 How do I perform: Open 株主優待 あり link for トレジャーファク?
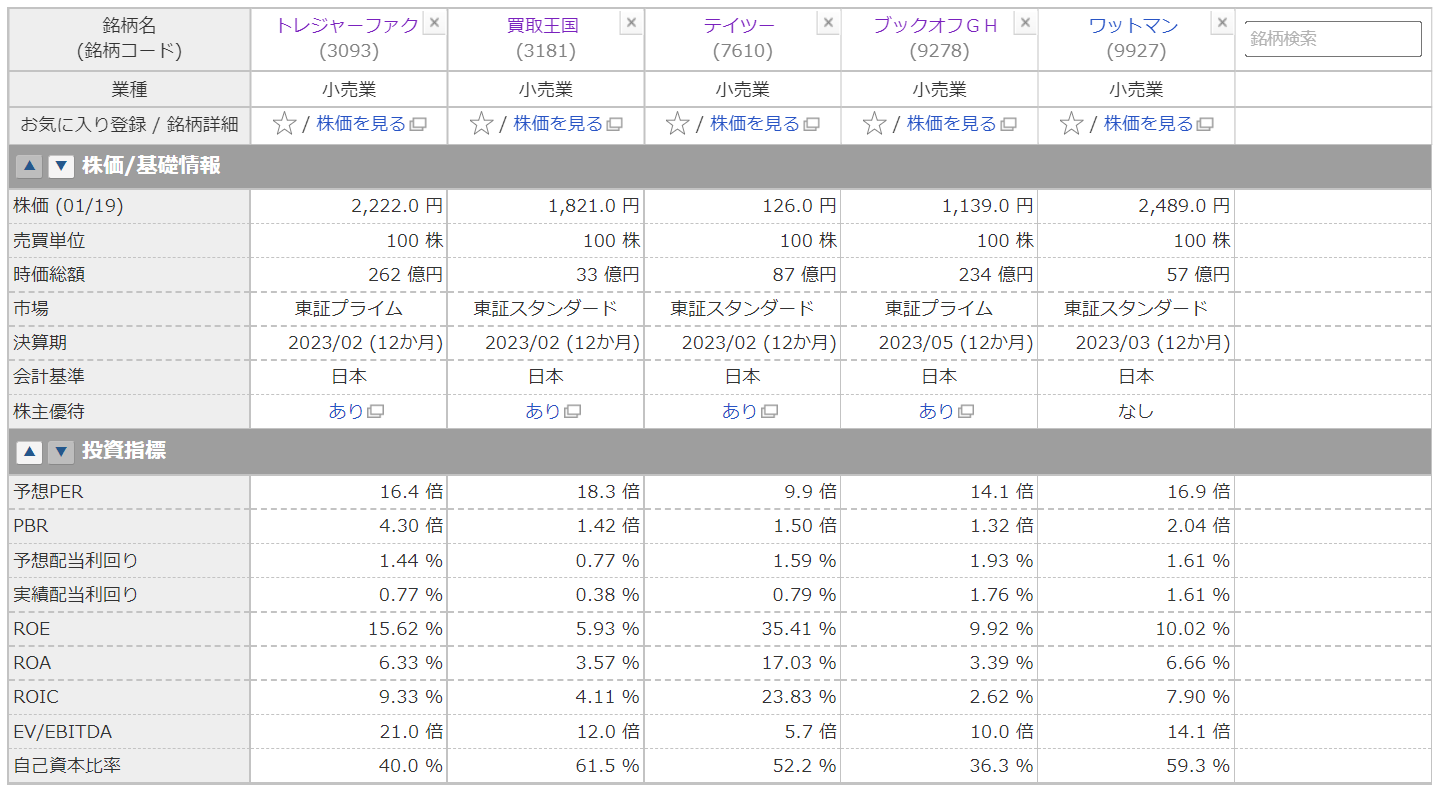[x=356, y=411]
